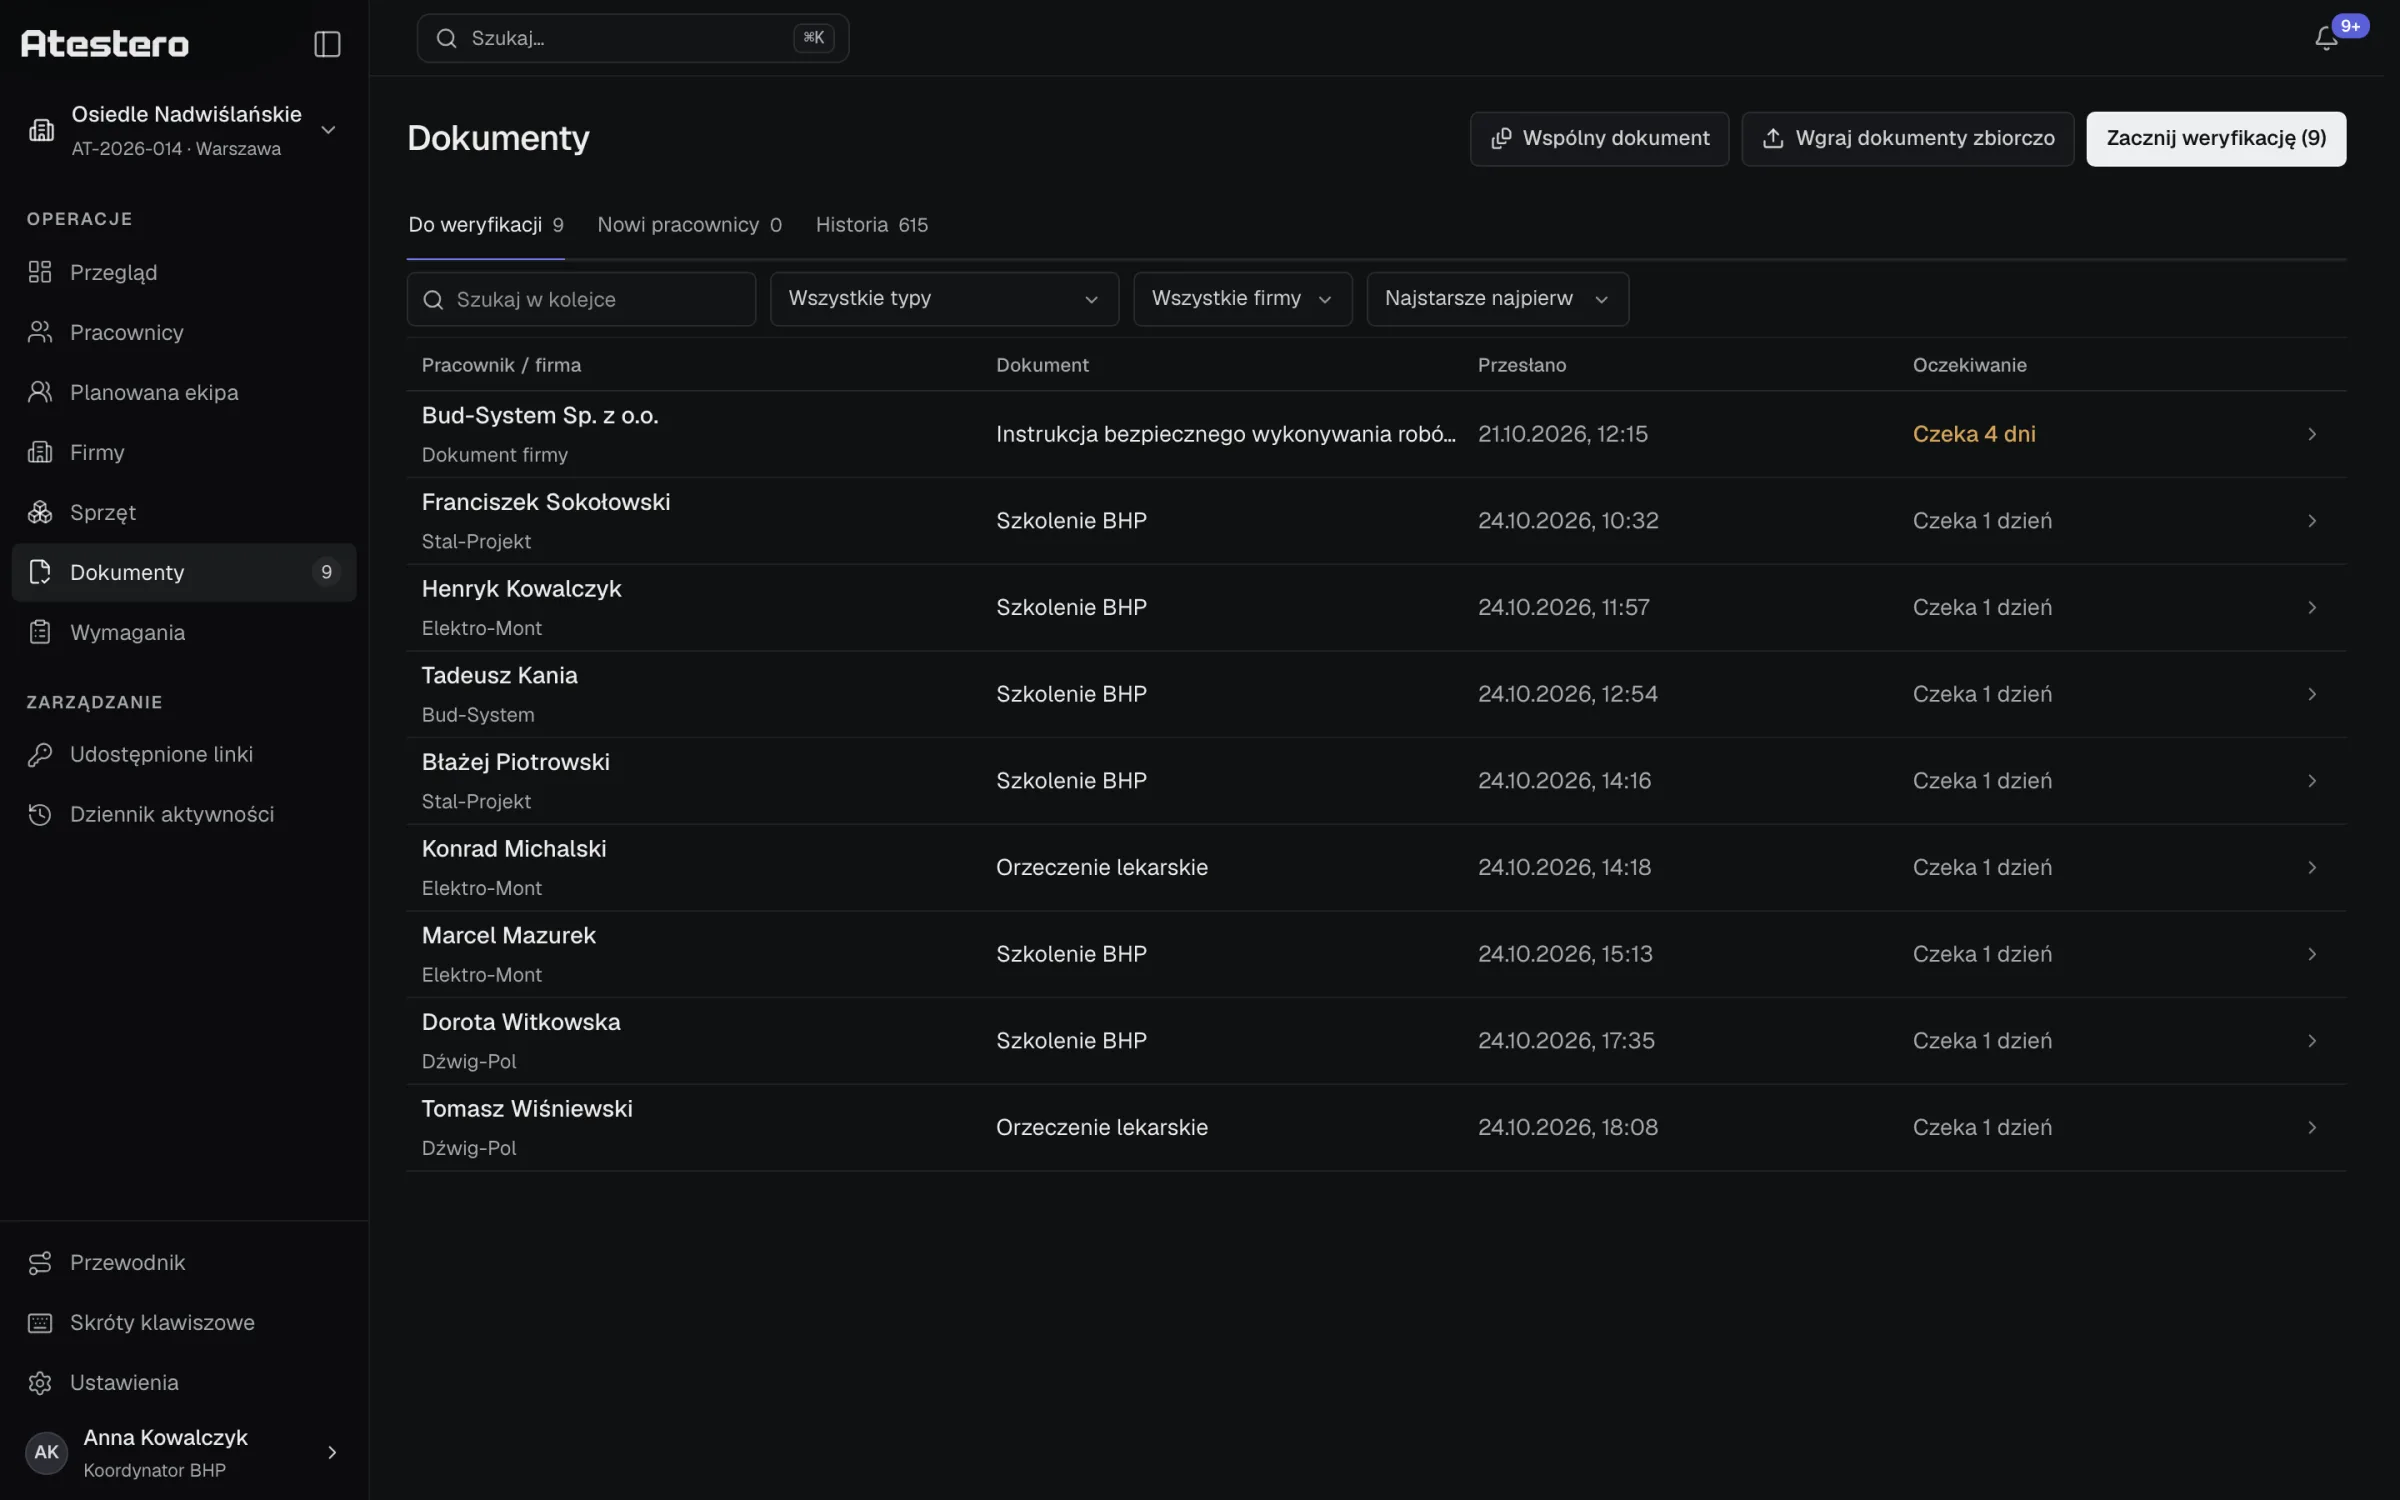
Task: Open Wymagania in the sidebar
Action: (x=184, y=632)
